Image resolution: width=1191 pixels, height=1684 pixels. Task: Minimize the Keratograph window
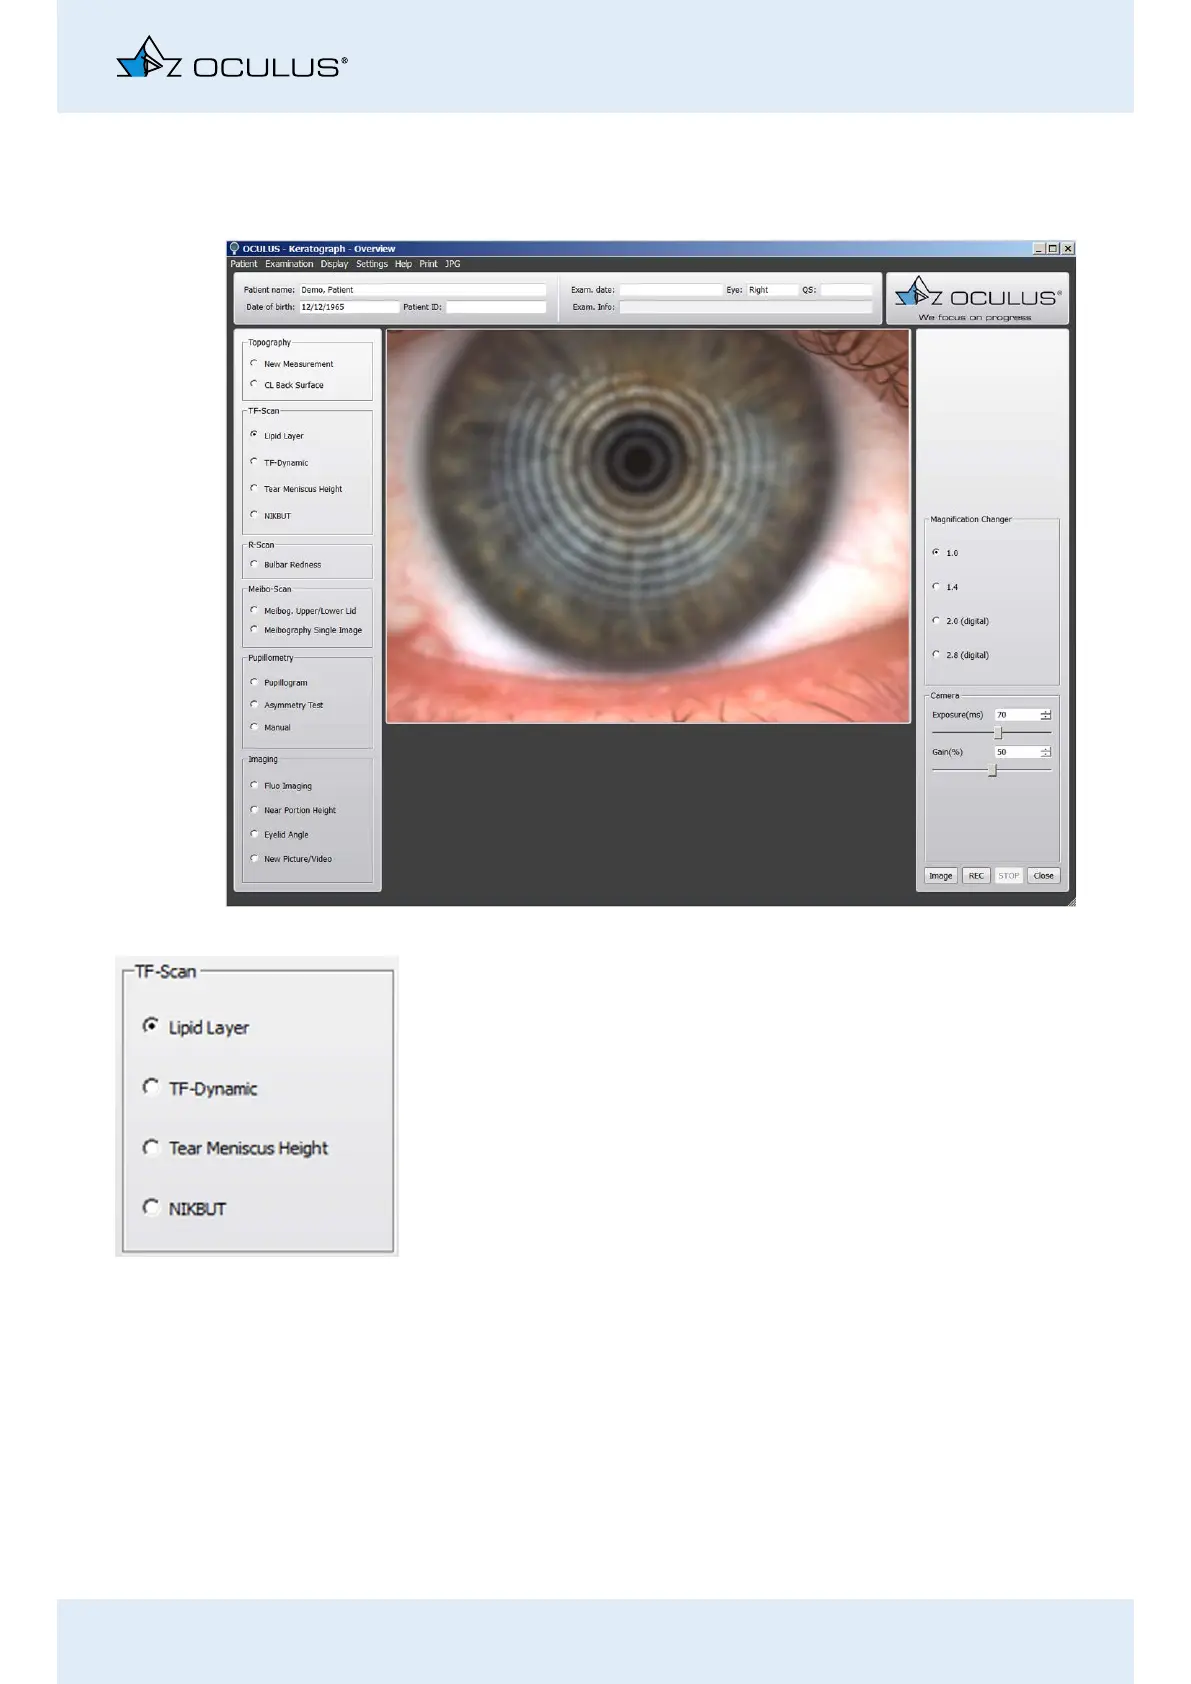pyautogui.click(x=1039, y=248)
